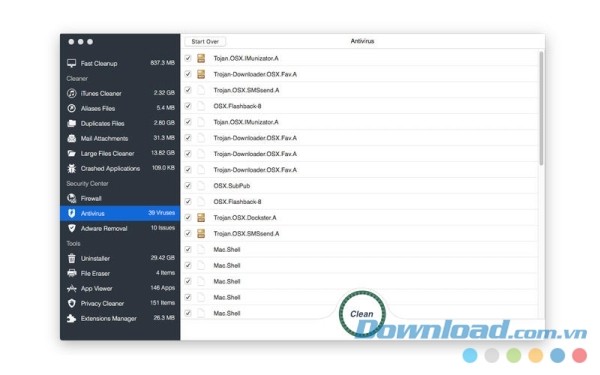Open Privacy Cleaner section
Image resolution: width=600 pixels, height=375 pixels.
120,303
